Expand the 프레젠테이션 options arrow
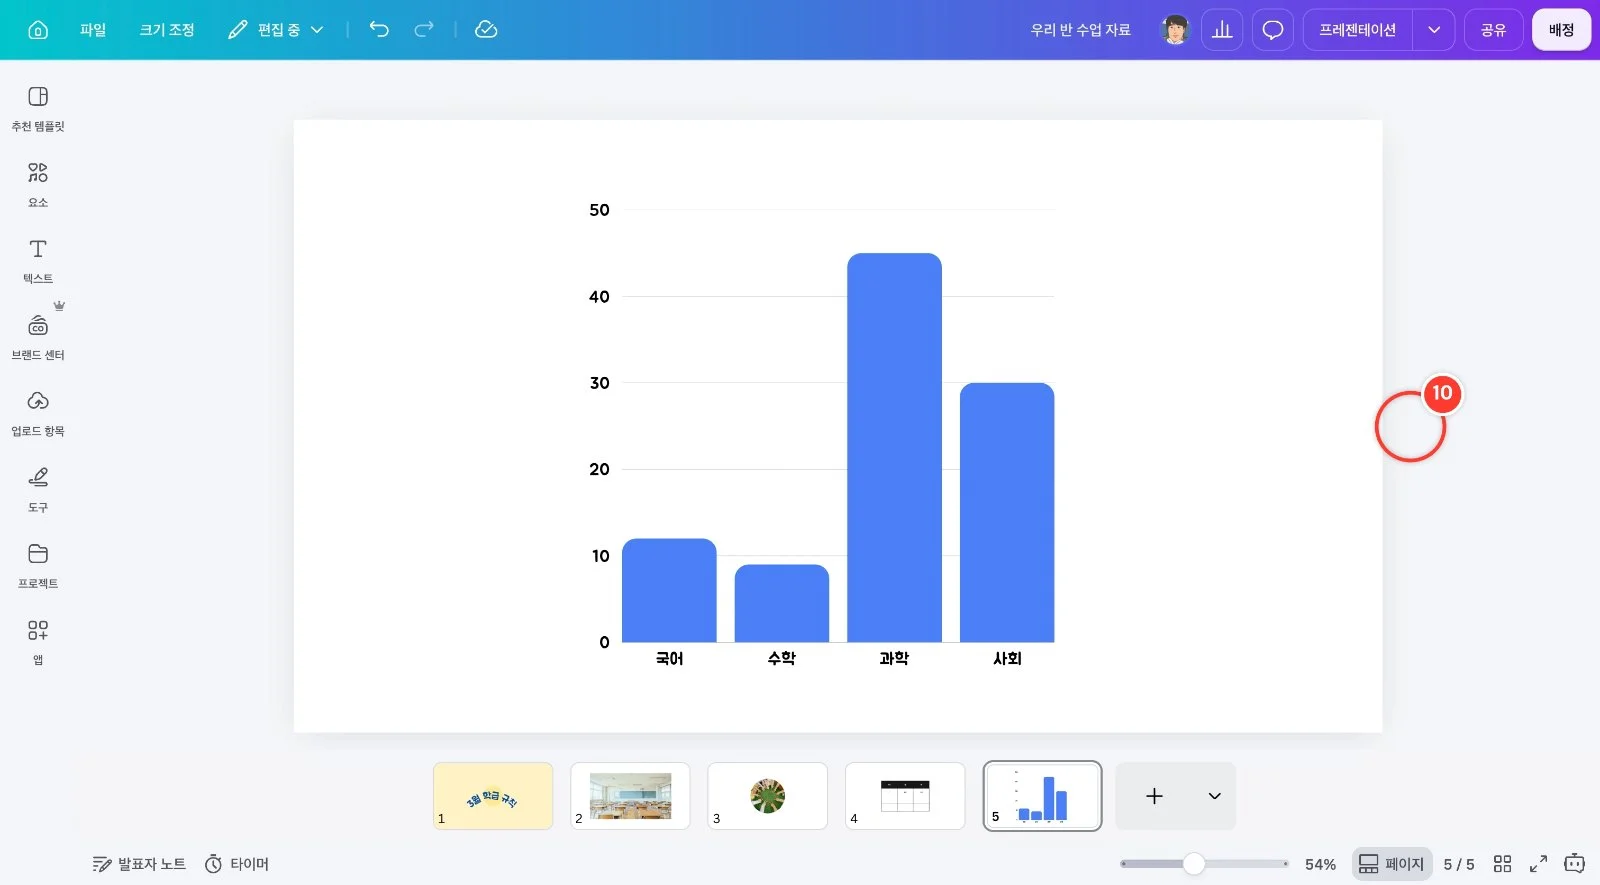 point(1434,30)
